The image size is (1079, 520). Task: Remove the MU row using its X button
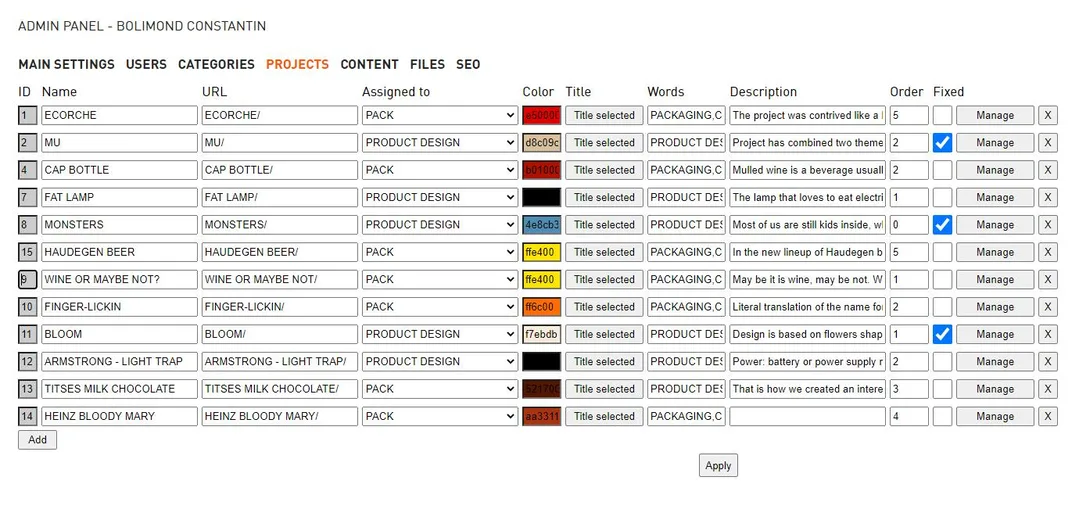1047,142
